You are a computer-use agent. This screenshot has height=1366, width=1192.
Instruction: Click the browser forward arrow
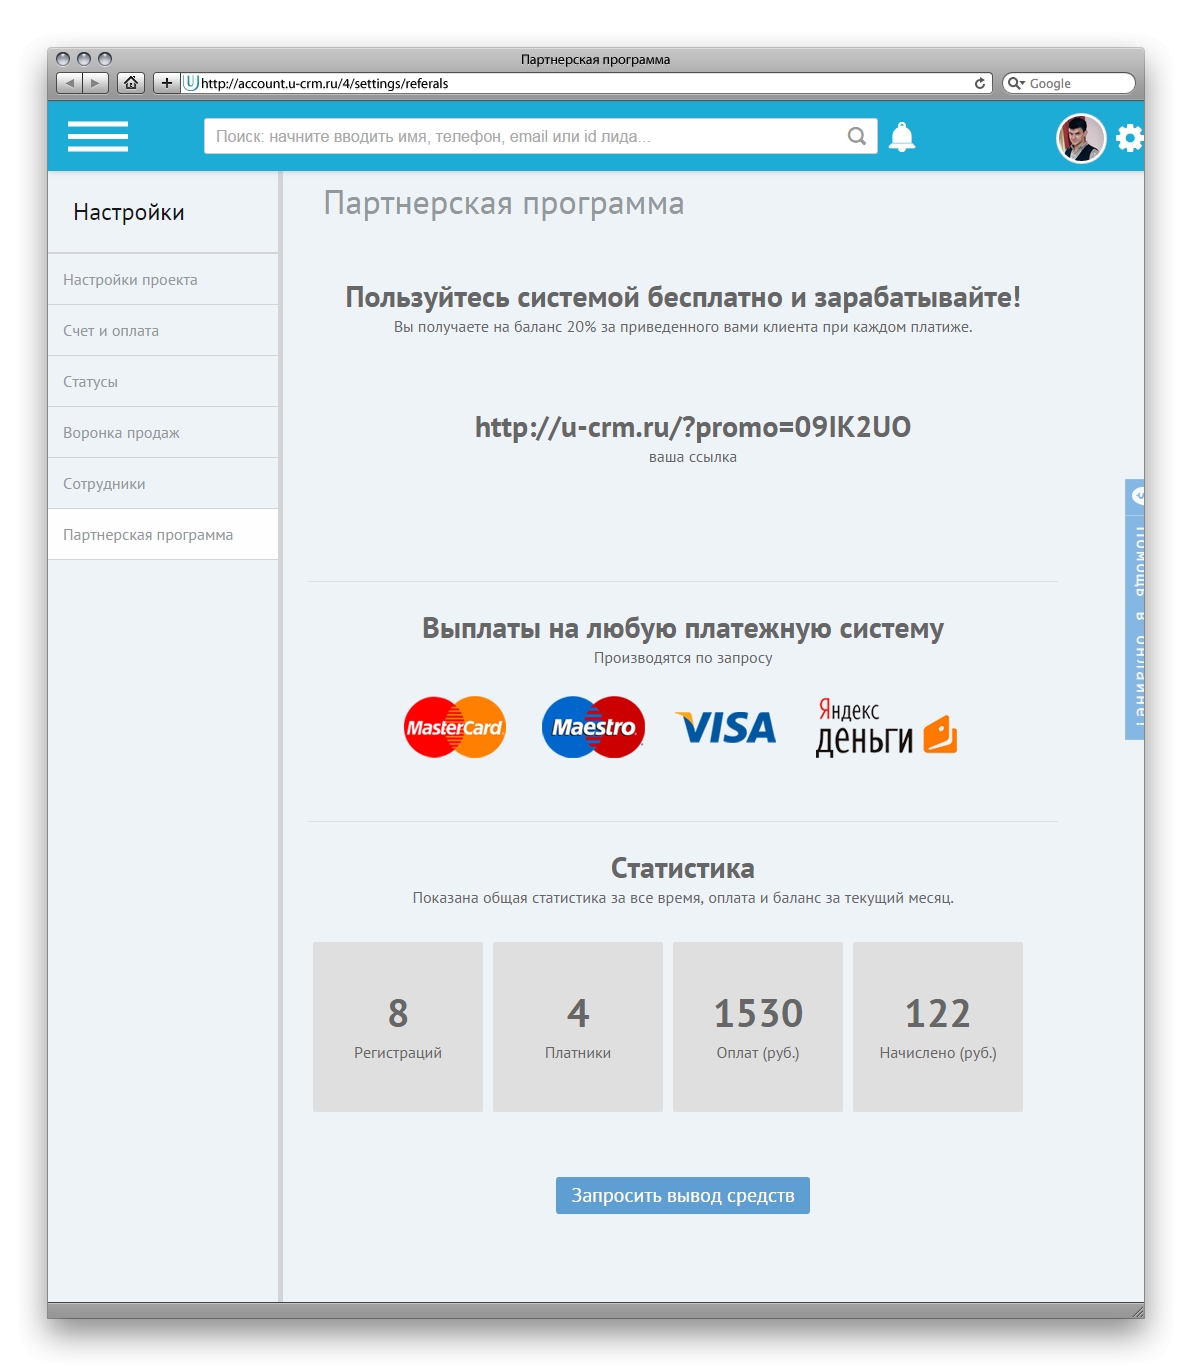[95, 83]
